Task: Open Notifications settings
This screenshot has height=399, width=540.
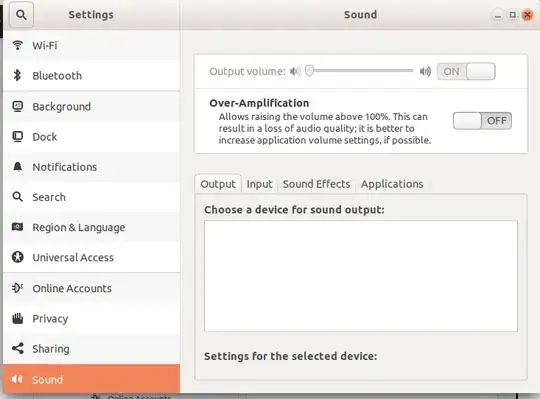Action: click(x=92, y=167)
